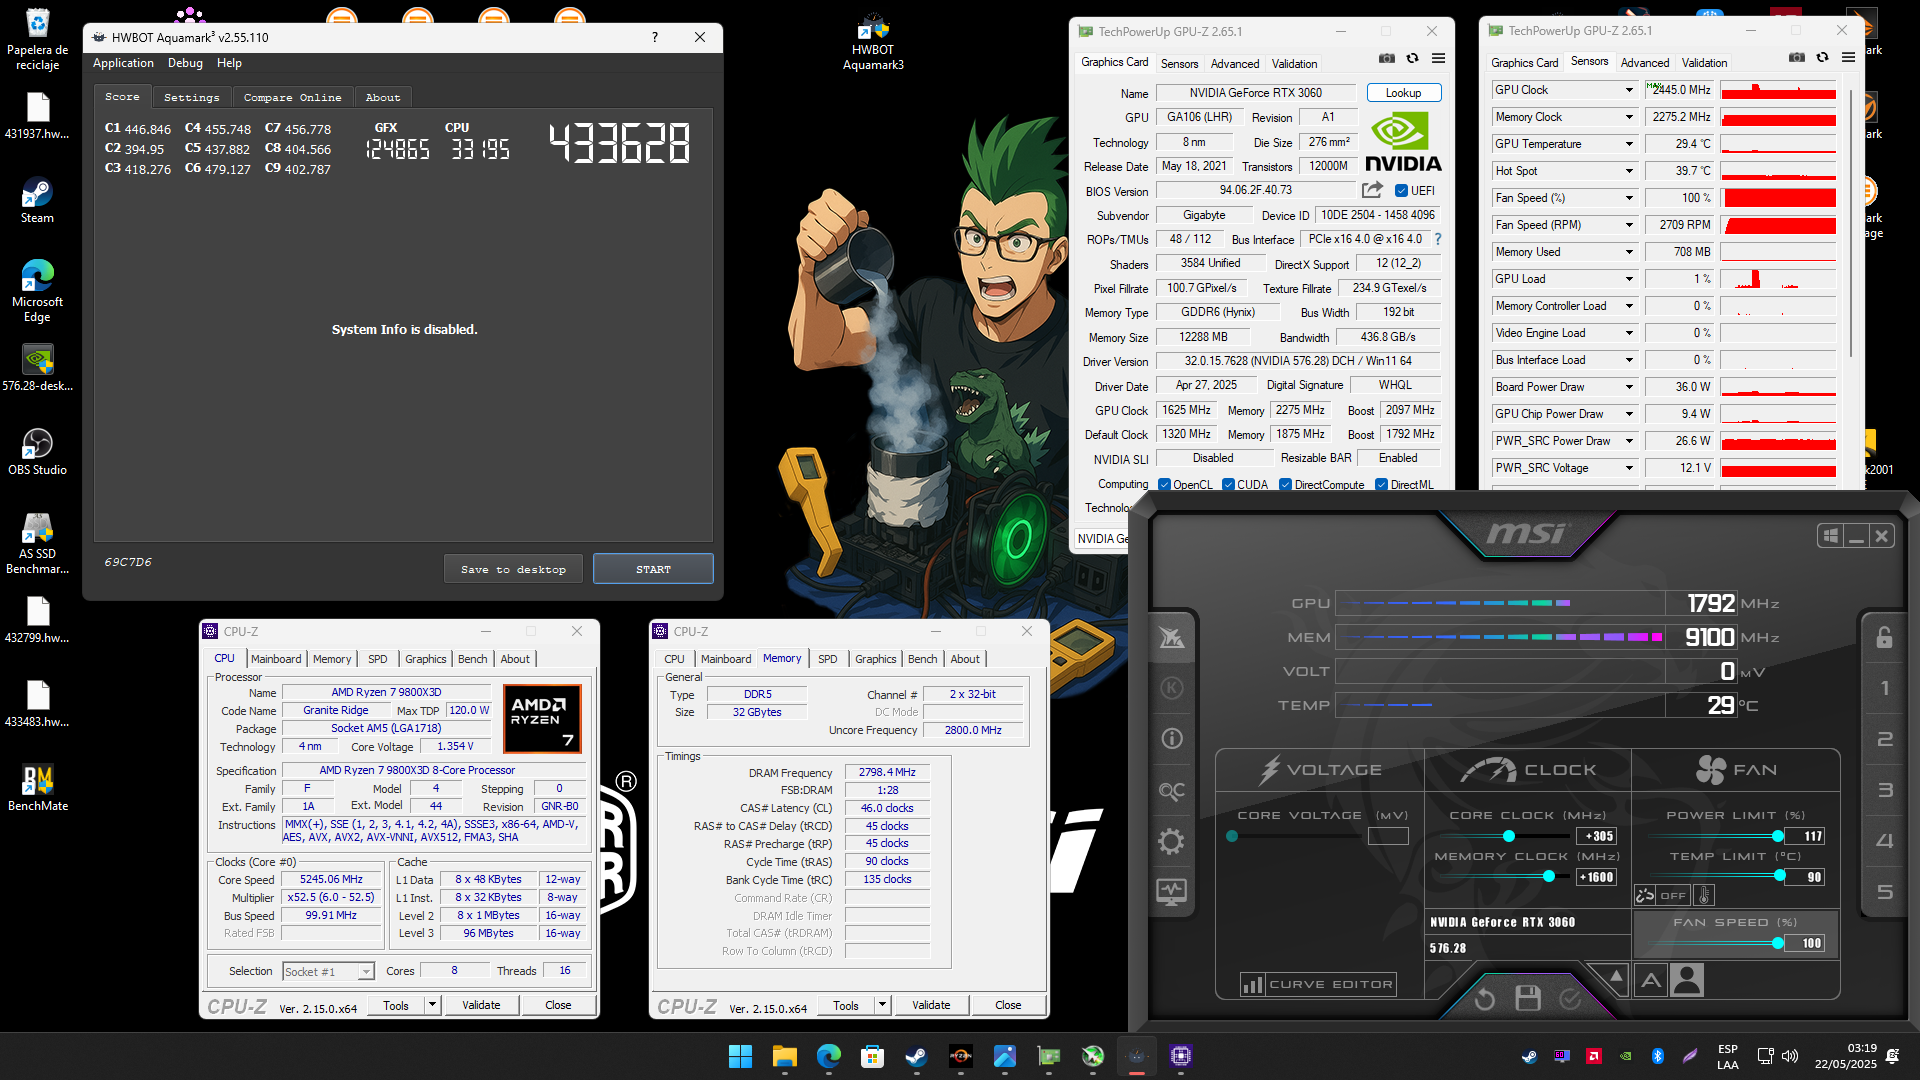Image resolution: width=1920 pixels, height=1080 pixels.
Task: Click the START button in Aquamark
Action: [653, 569]
